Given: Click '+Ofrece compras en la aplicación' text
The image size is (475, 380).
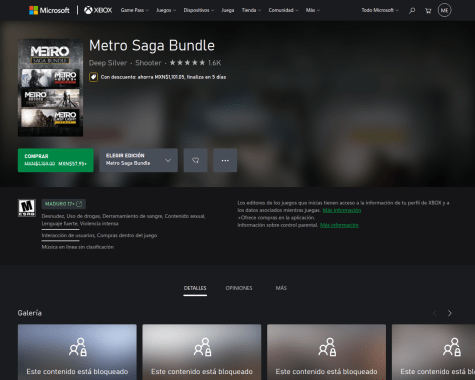Looking at the screenshot, I should 276,218.
